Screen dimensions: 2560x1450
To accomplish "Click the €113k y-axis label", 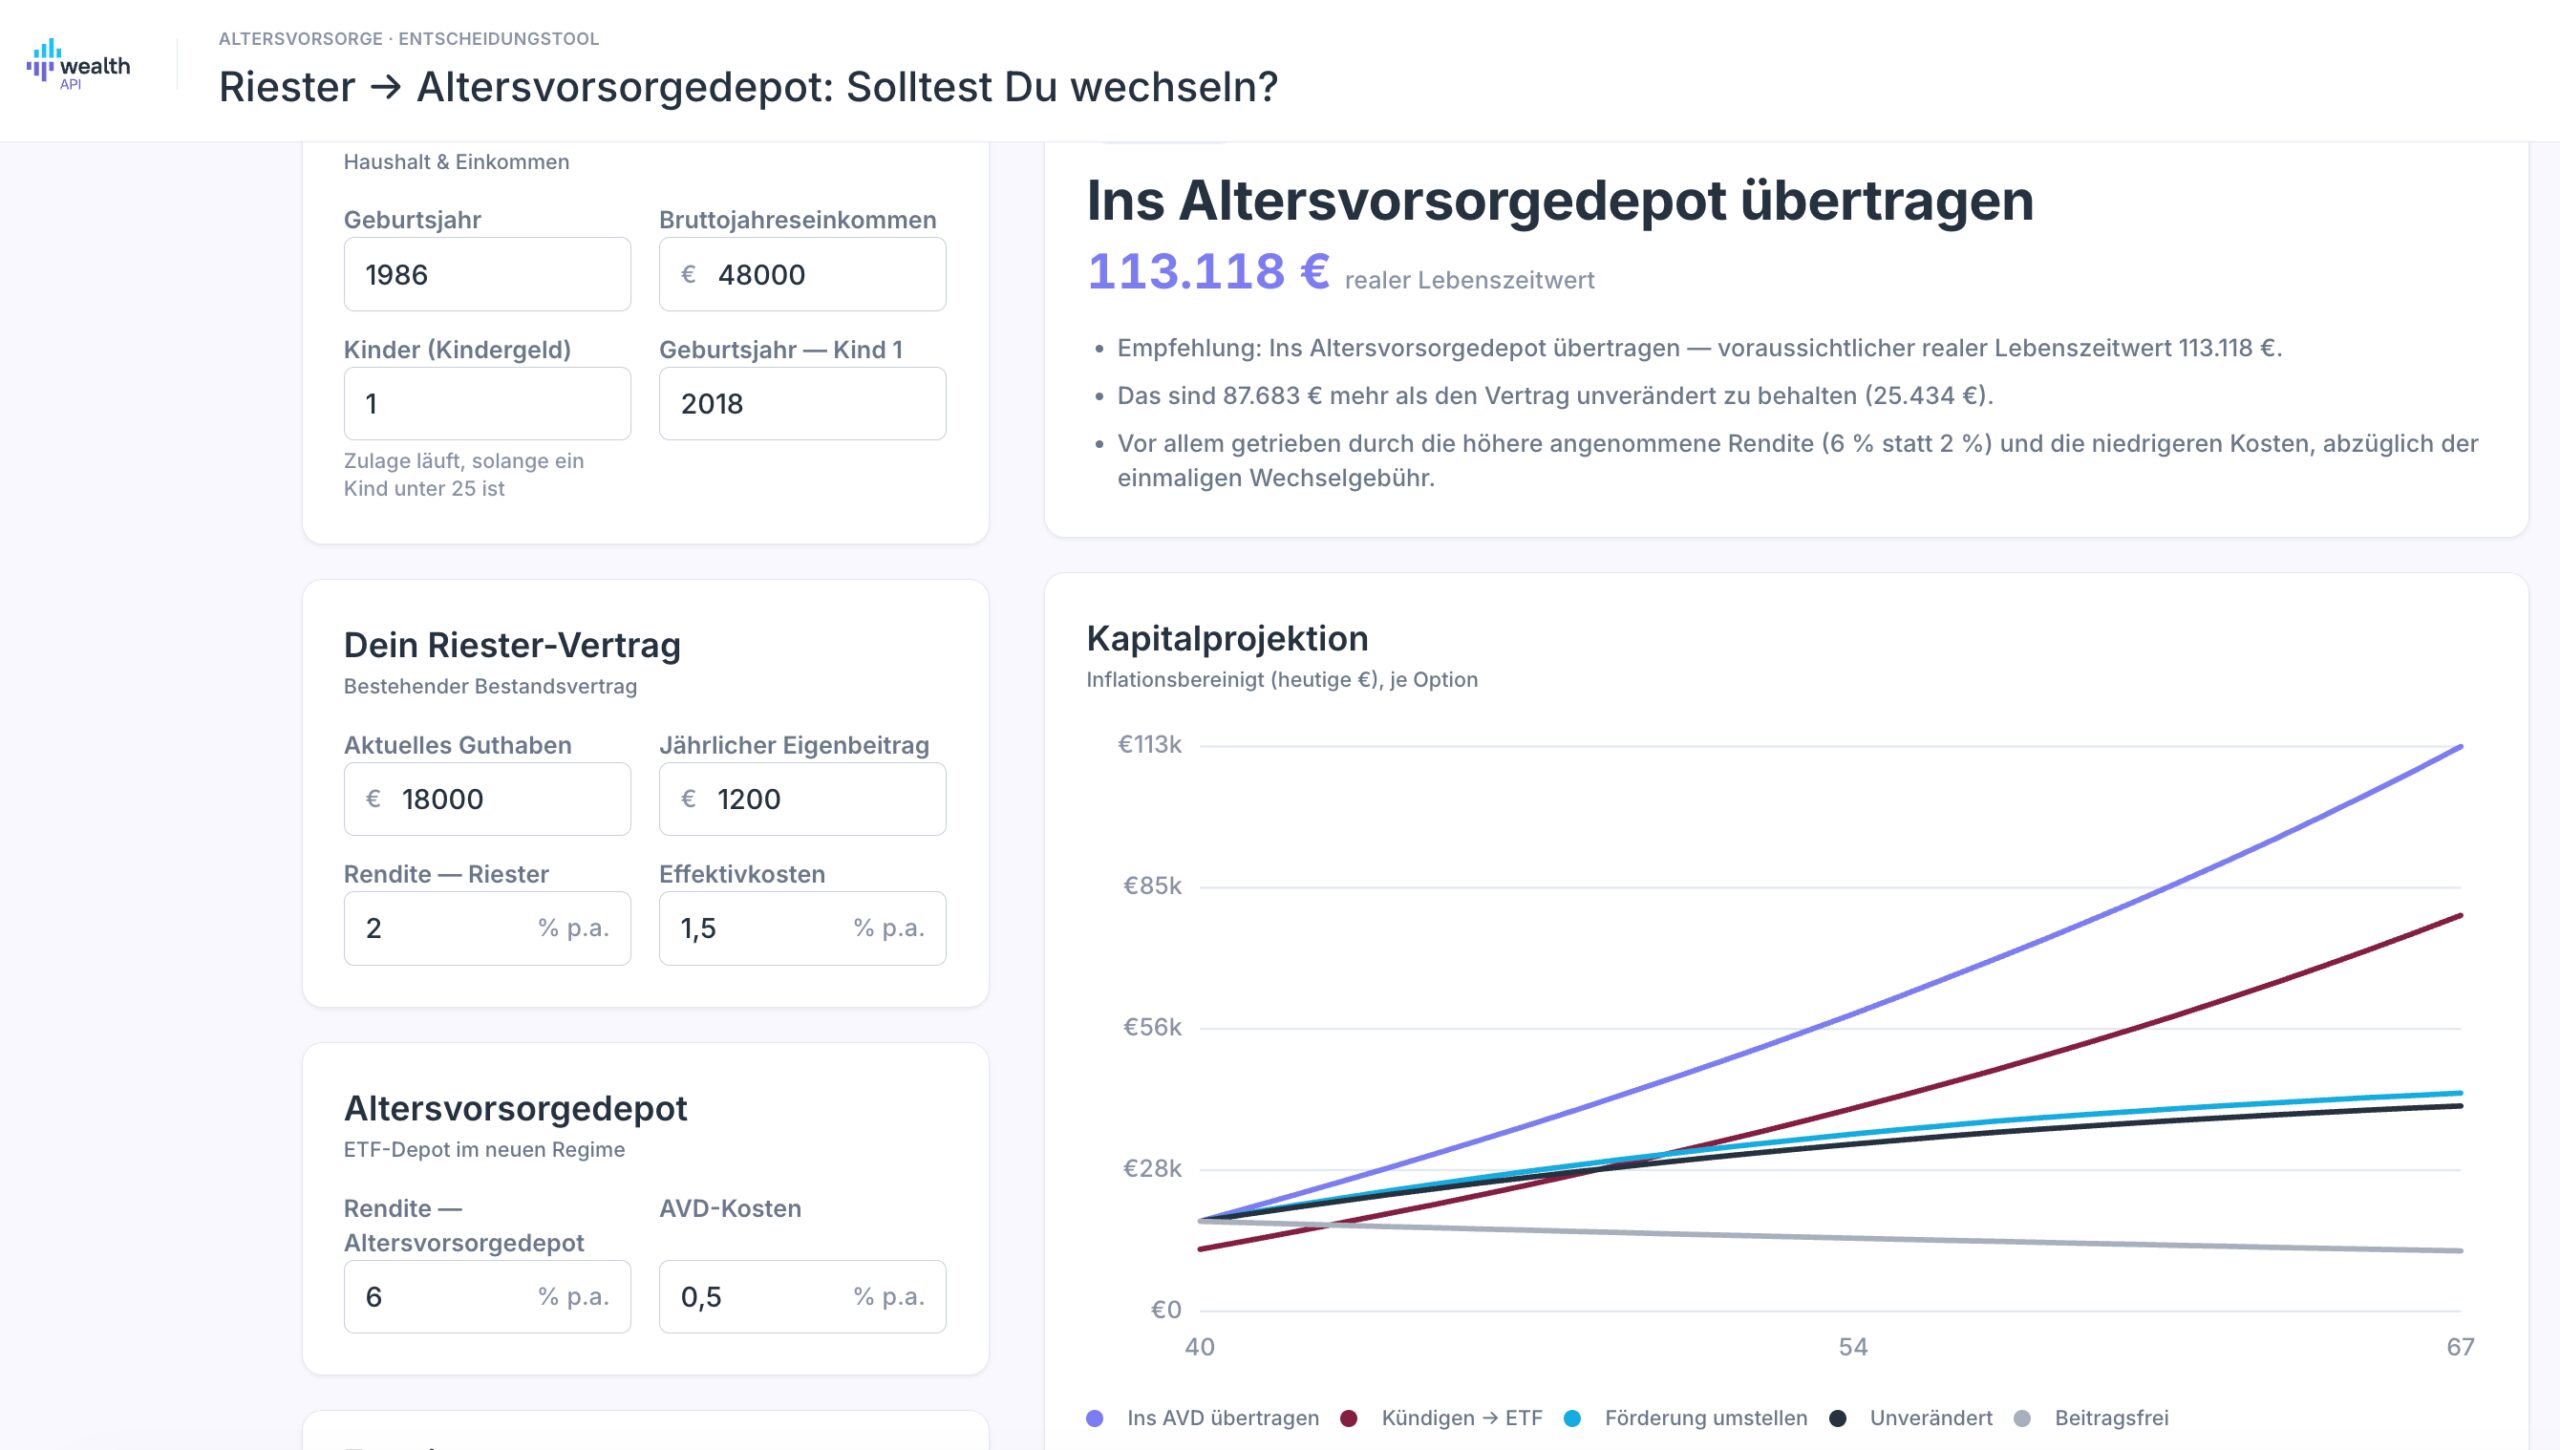I will 1150,745.
